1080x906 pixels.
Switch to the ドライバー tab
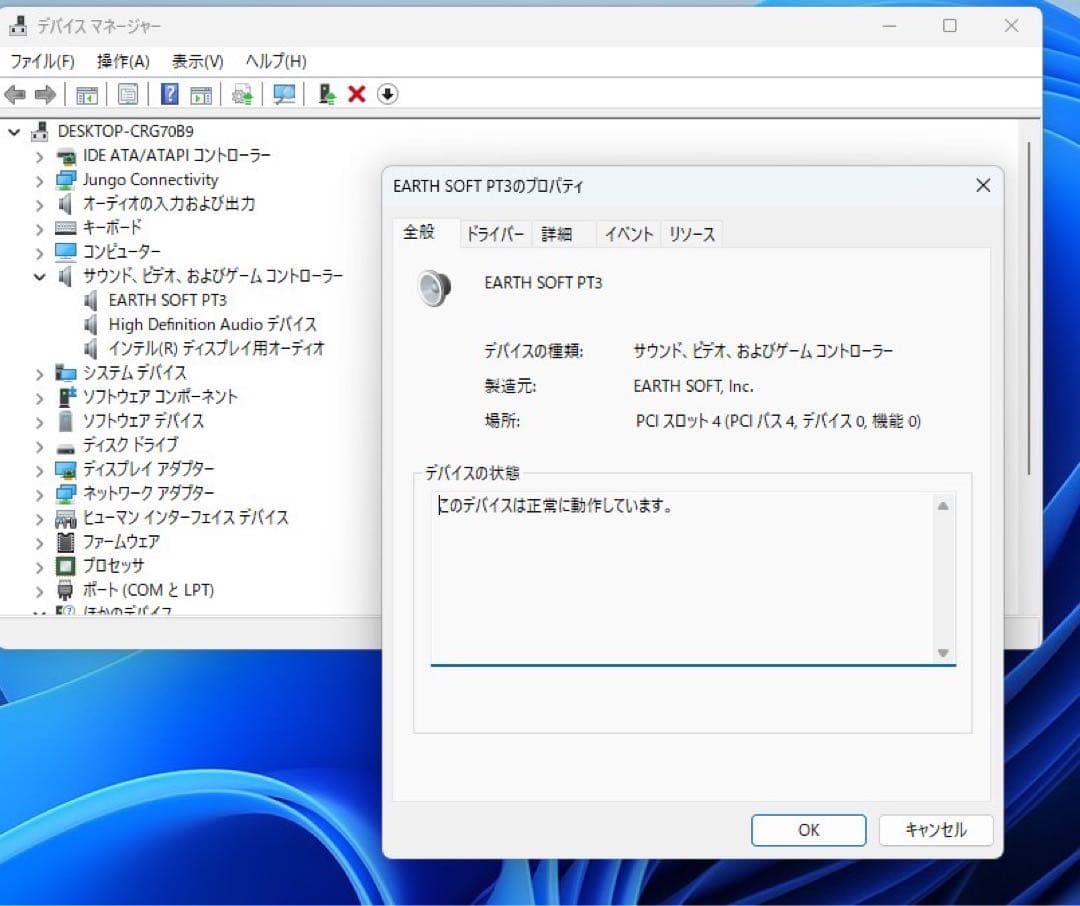click(494, 233)
